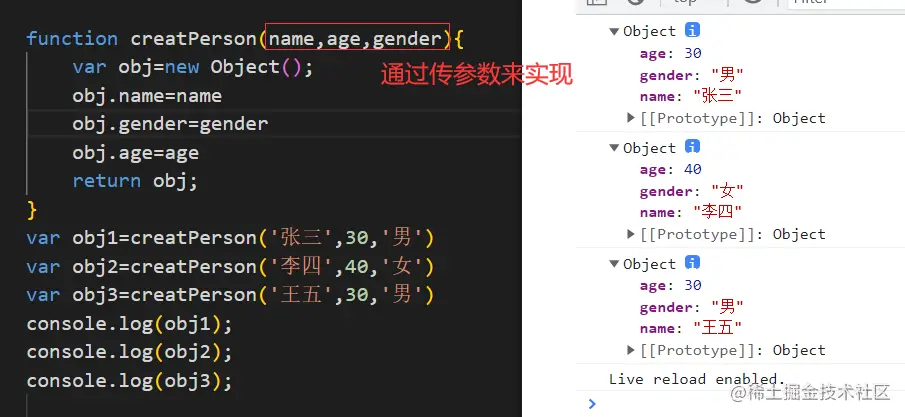Click the name: "李四" property in console
The image size is (905, 417).
[690, 212]
